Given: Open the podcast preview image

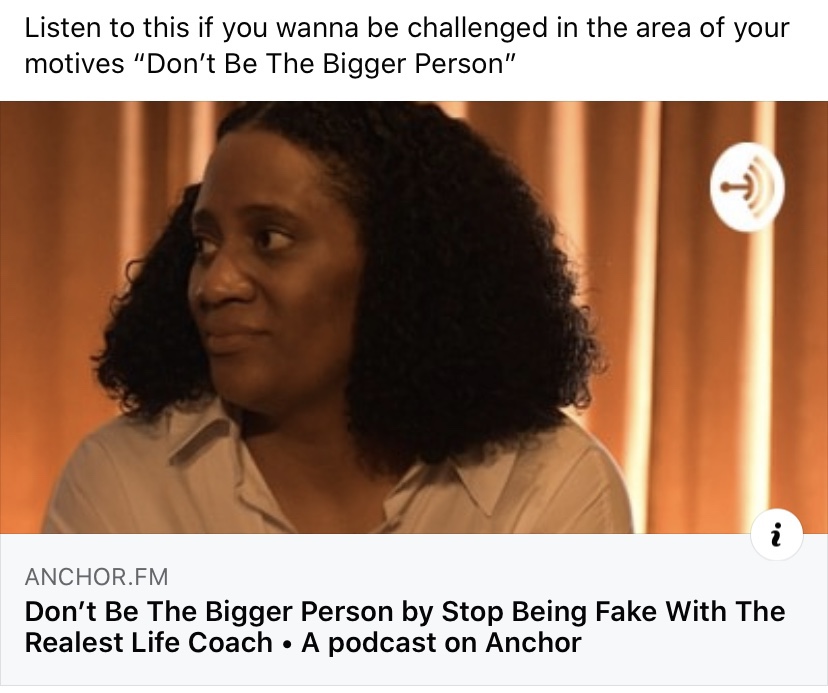Looking at the screenshot, I should click(x=414, y=317).
